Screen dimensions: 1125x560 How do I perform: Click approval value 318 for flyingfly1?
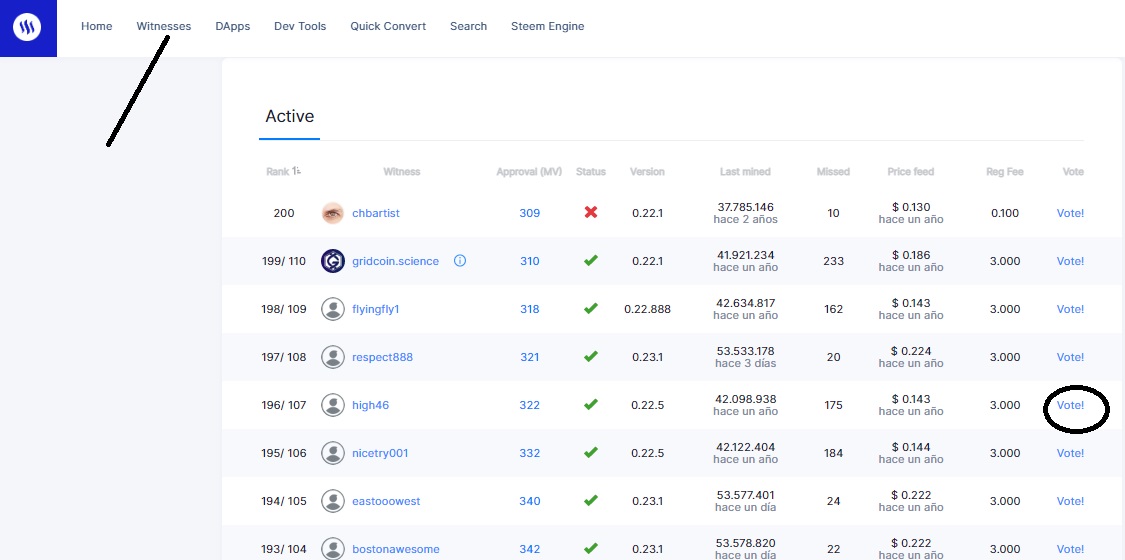[x=529, y=309]
